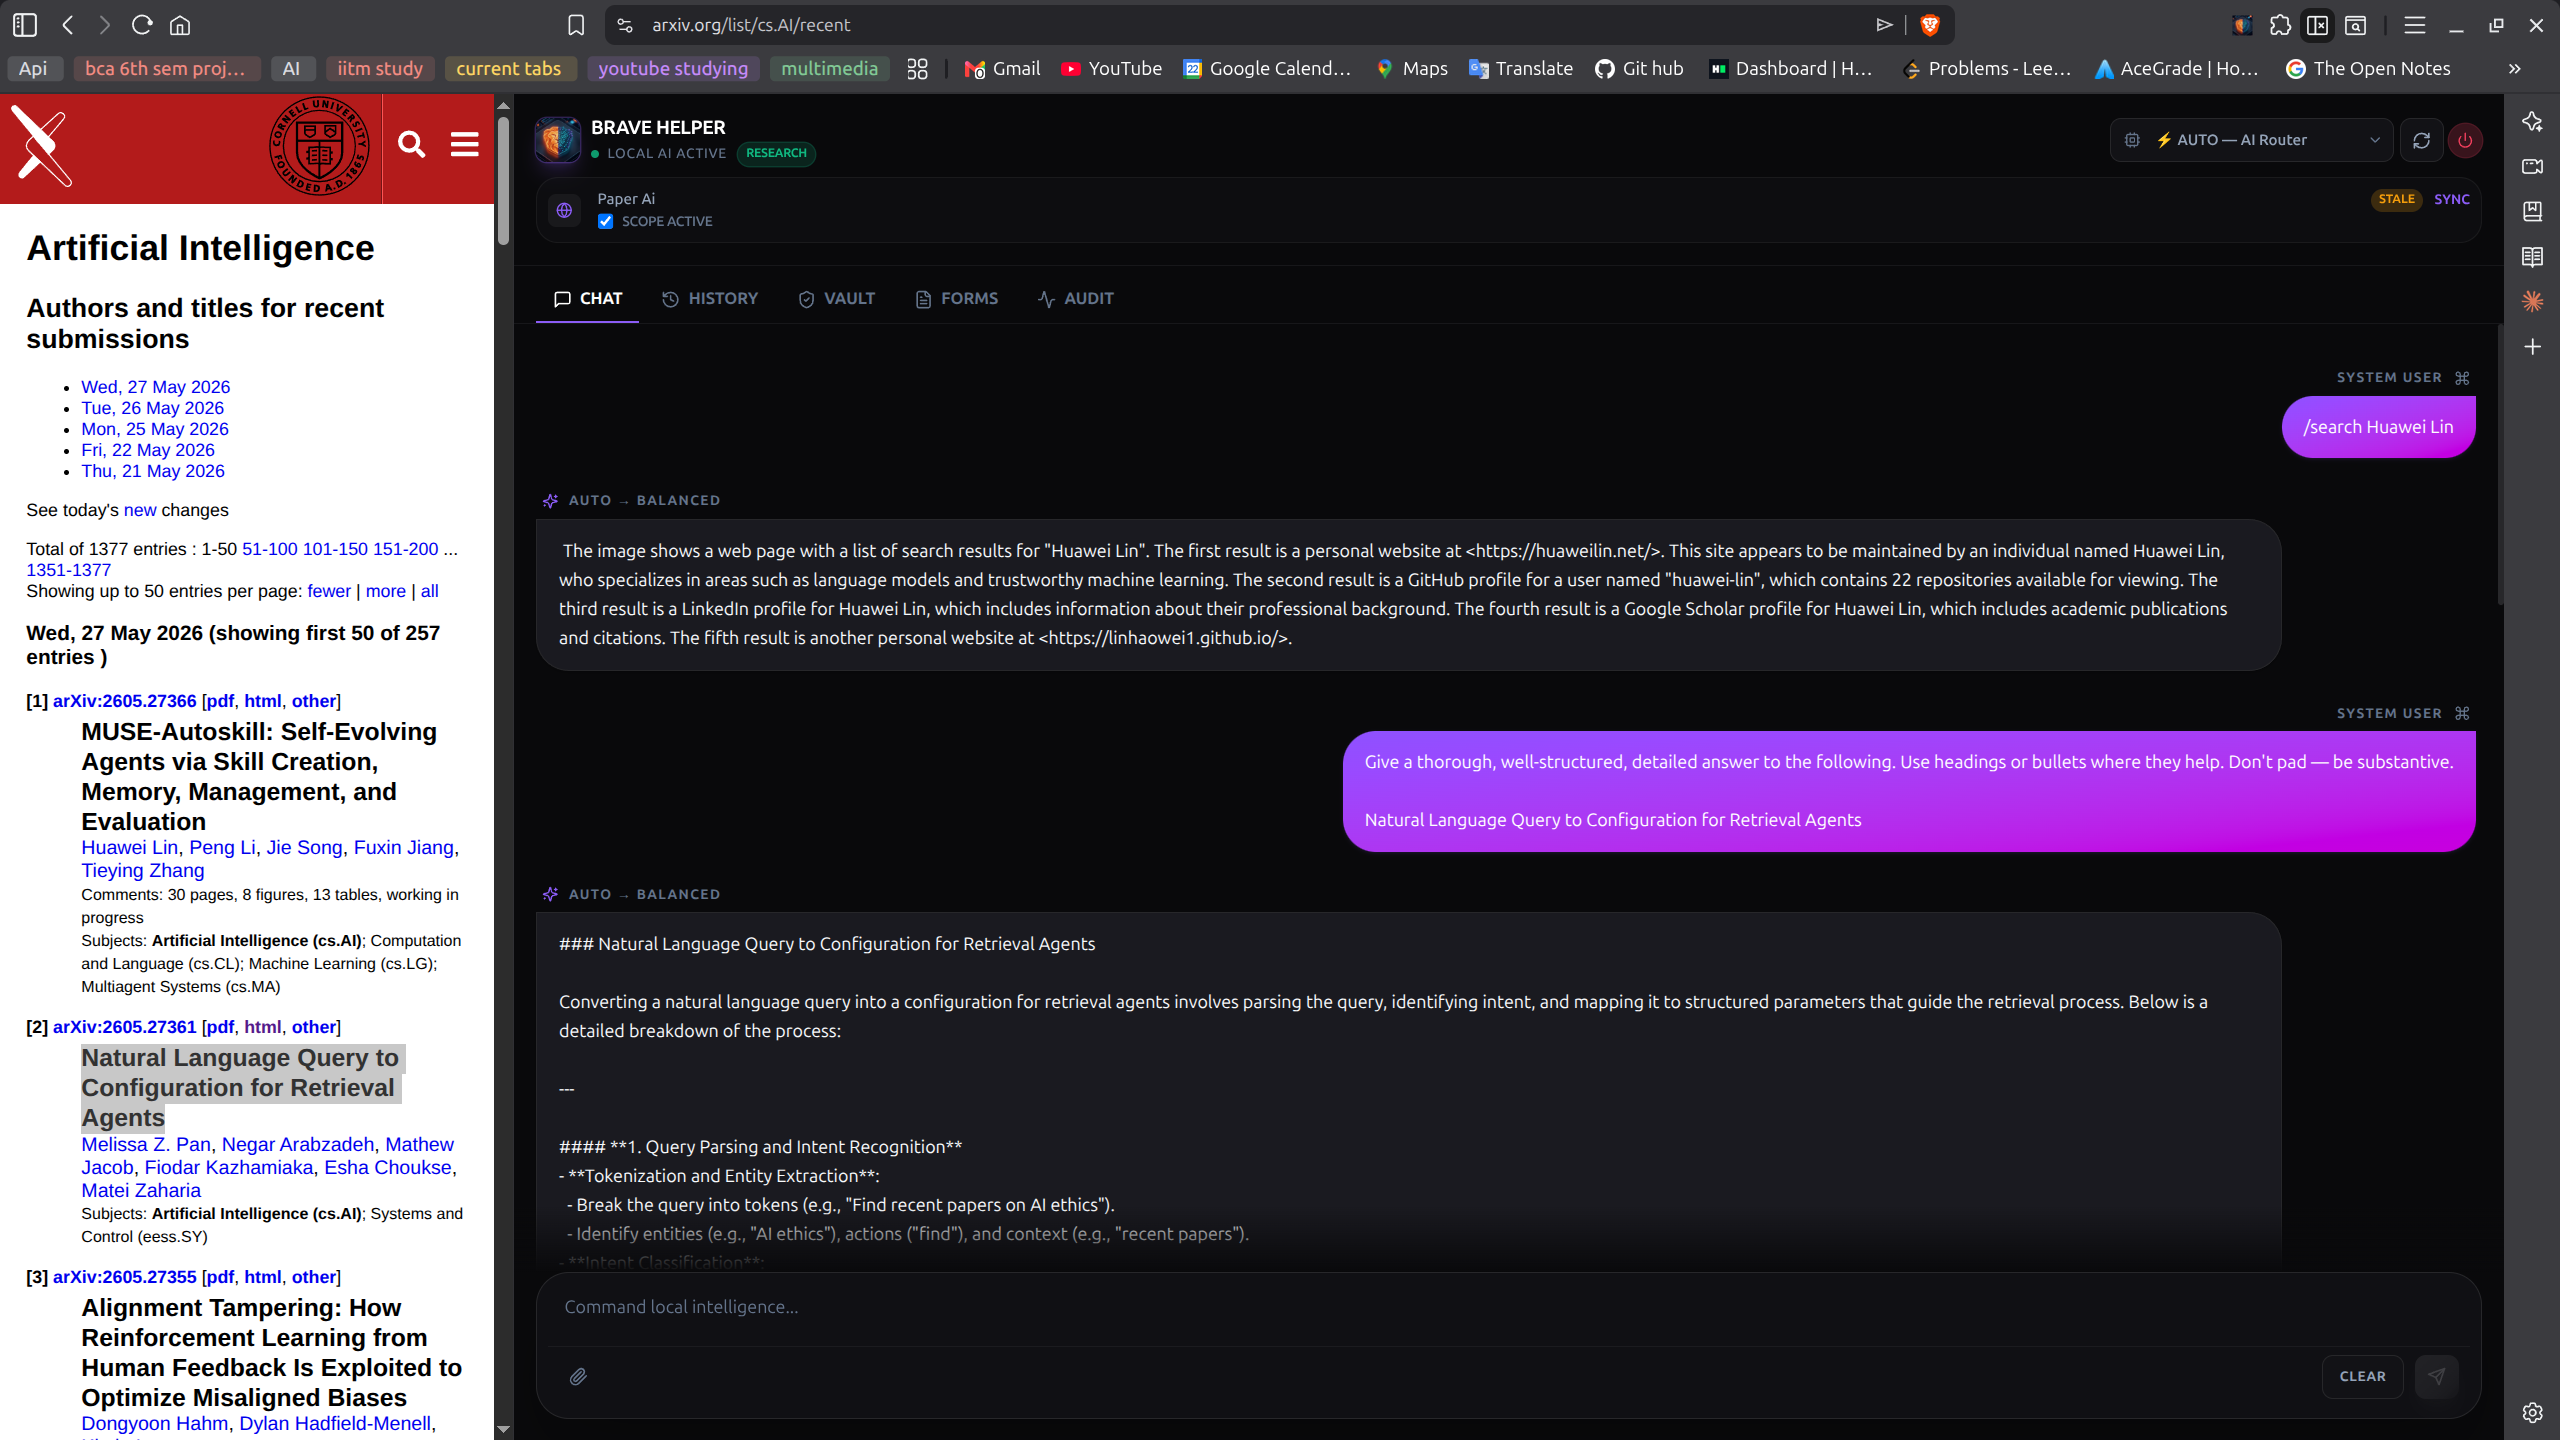Open the 'iitm study' bookmark folder
Viewport: 2560px width, 1440px height.
[380, 69]
